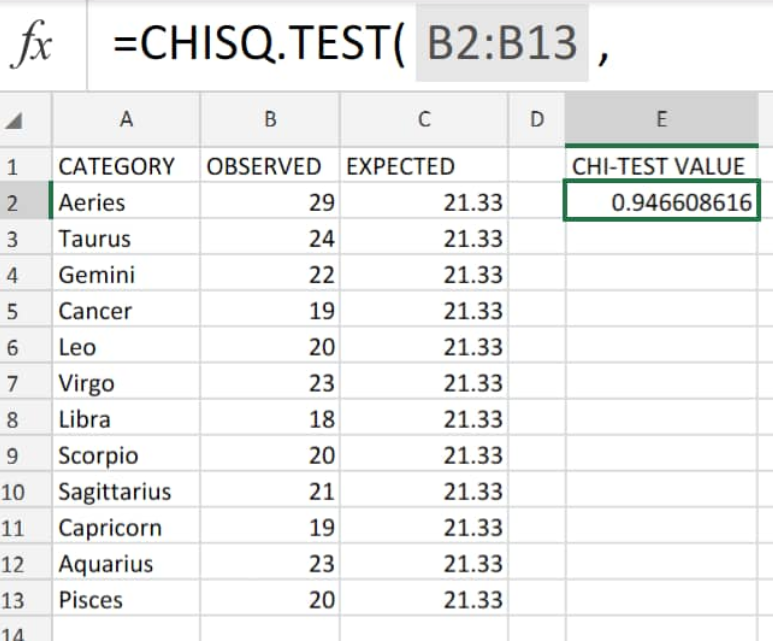
Task: Click the fx insert function icon
Action: 32,44
